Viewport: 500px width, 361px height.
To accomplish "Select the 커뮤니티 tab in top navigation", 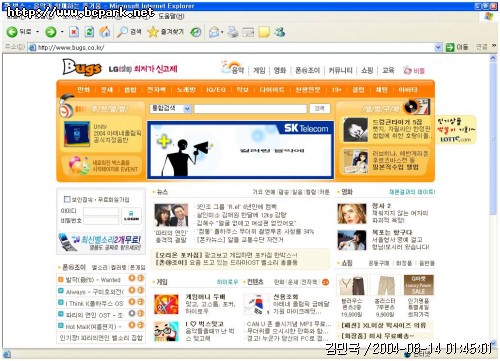I will pos(340,70).
